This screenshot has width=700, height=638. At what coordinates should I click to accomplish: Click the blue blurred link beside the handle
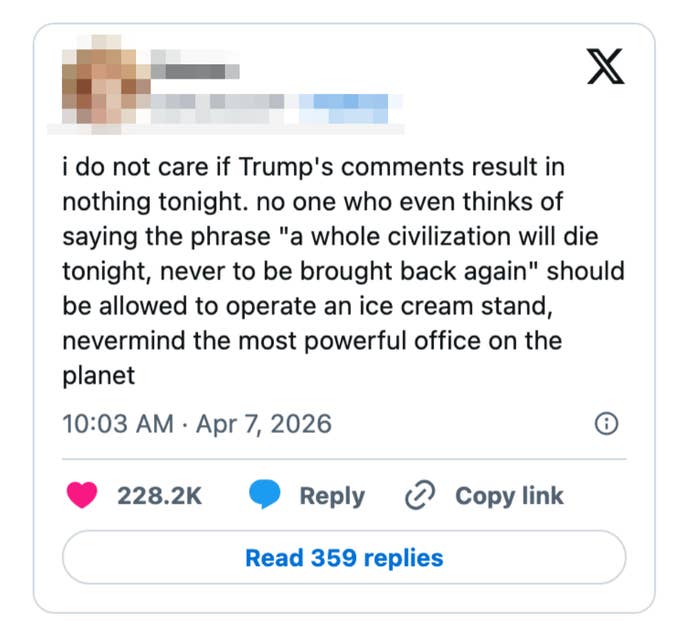tap(343, 102)
